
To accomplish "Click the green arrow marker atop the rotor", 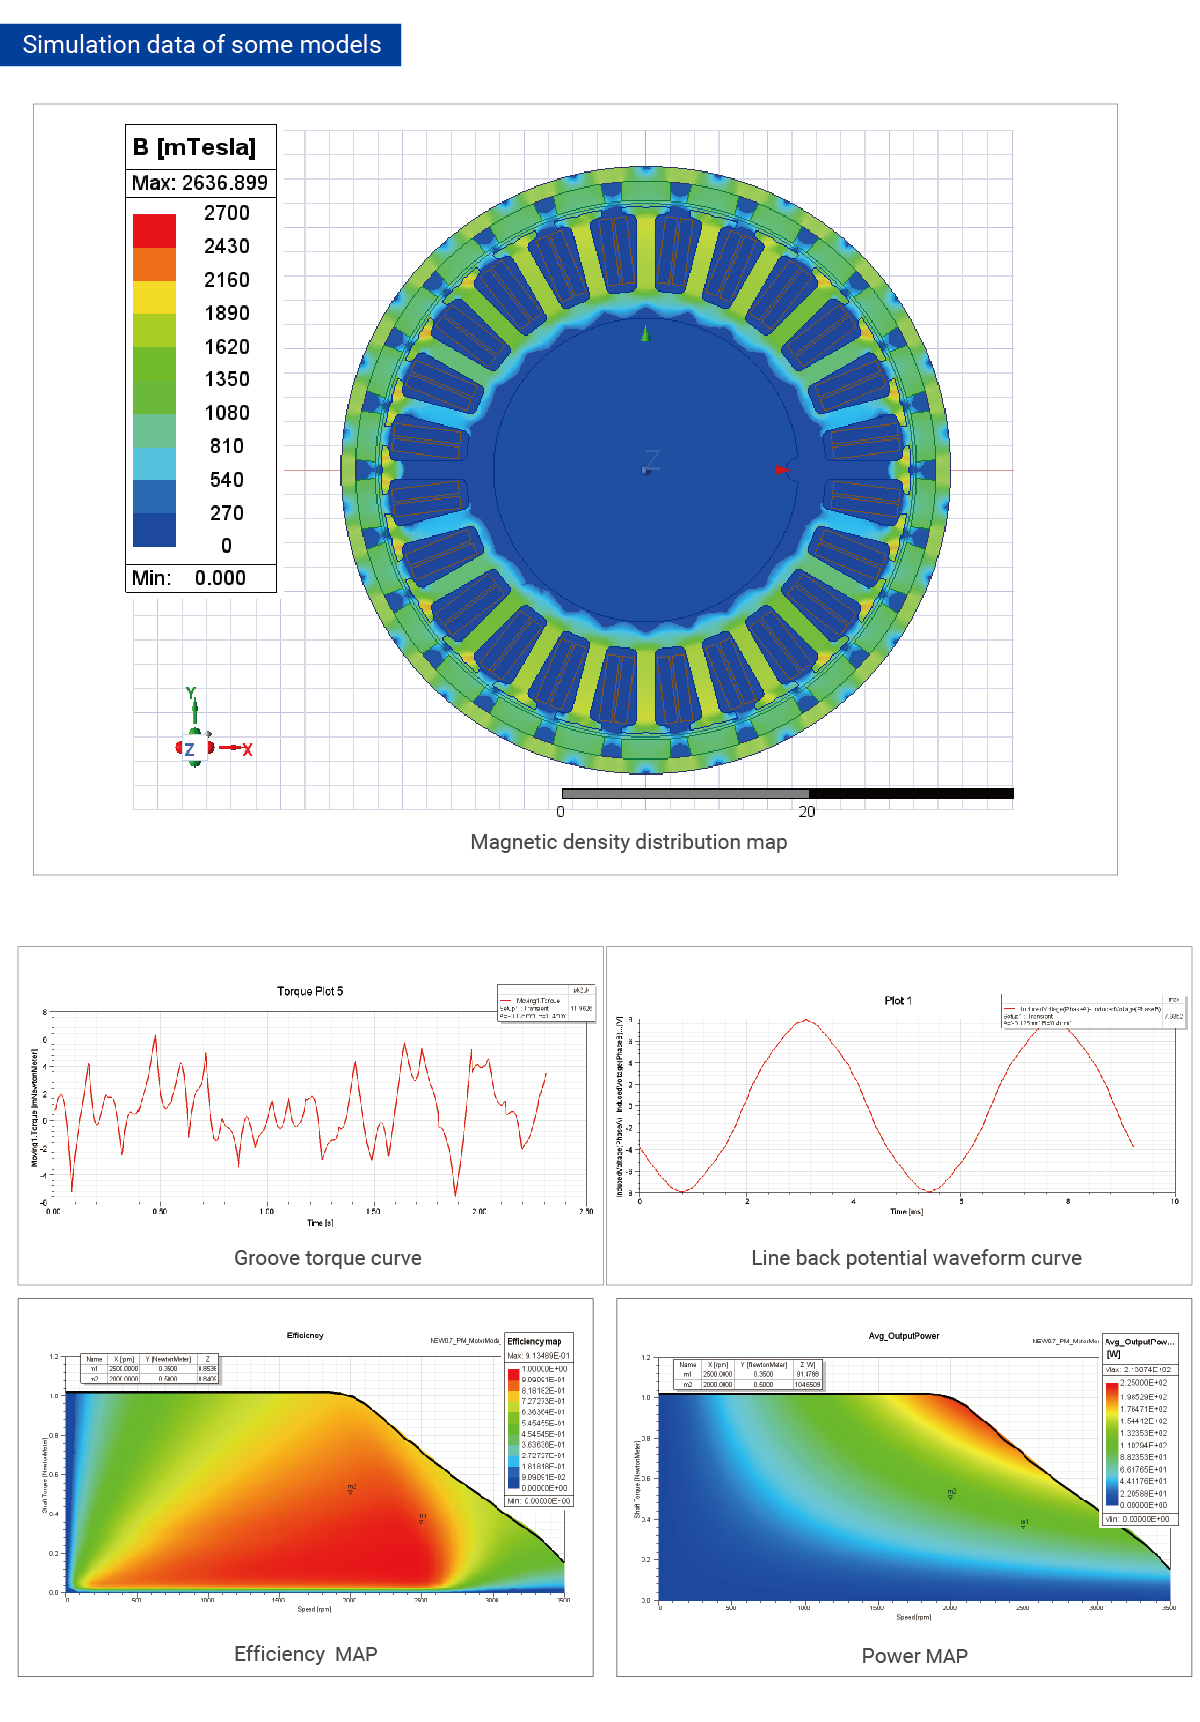I will click(645, 333).
